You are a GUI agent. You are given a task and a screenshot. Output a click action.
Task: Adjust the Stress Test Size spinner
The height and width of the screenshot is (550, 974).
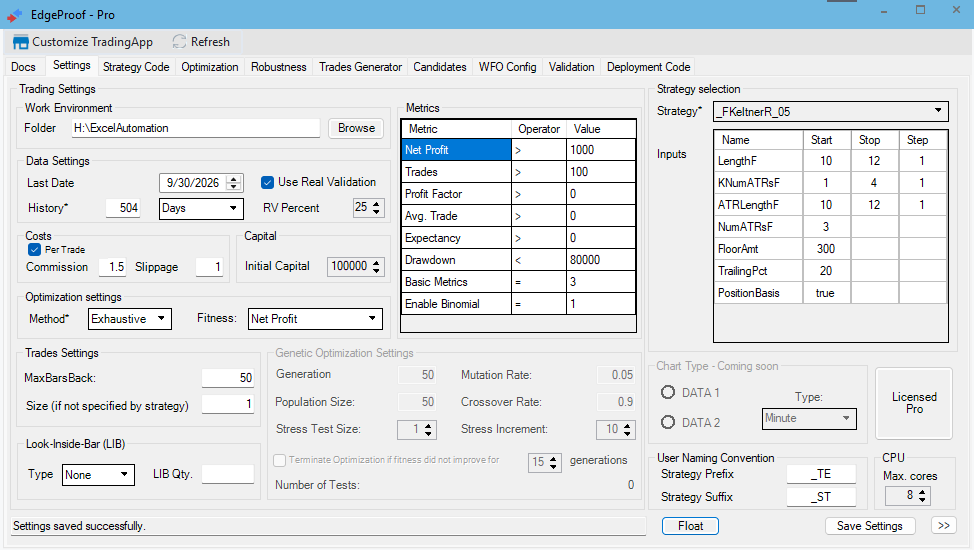pyautogui.click(x=428, y=429)
